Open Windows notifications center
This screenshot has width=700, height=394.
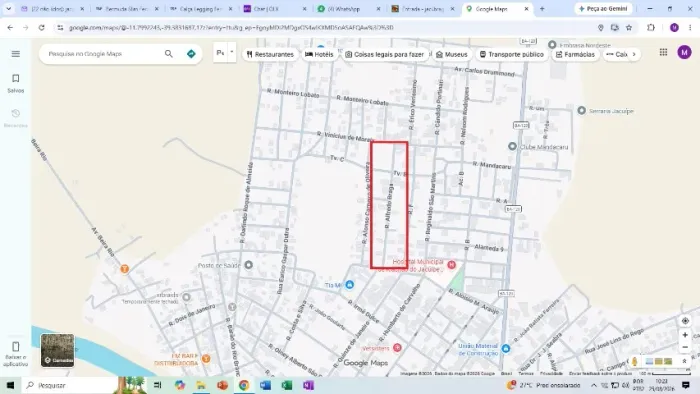pos(686,385)
